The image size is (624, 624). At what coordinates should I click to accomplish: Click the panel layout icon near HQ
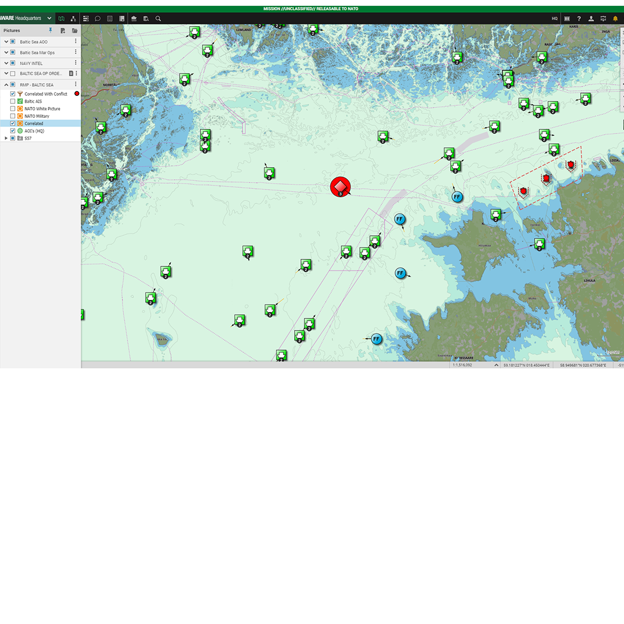coord(567,18)
